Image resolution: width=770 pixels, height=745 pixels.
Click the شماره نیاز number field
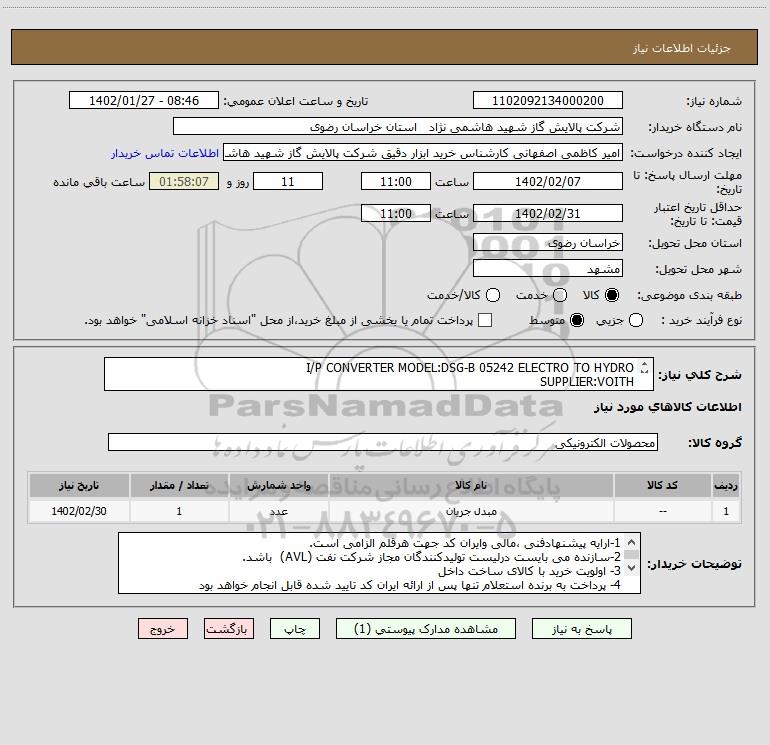(548, 101)
